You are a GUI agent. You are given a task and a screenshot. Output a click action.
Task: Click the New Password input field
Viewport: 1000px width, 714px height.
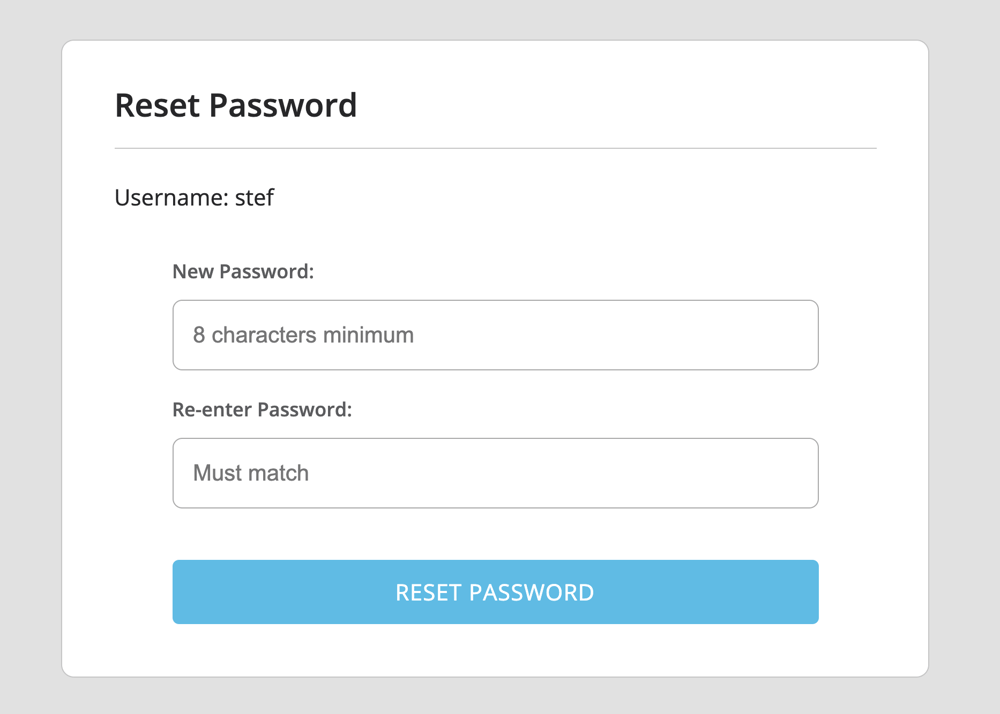pos(495,335)
